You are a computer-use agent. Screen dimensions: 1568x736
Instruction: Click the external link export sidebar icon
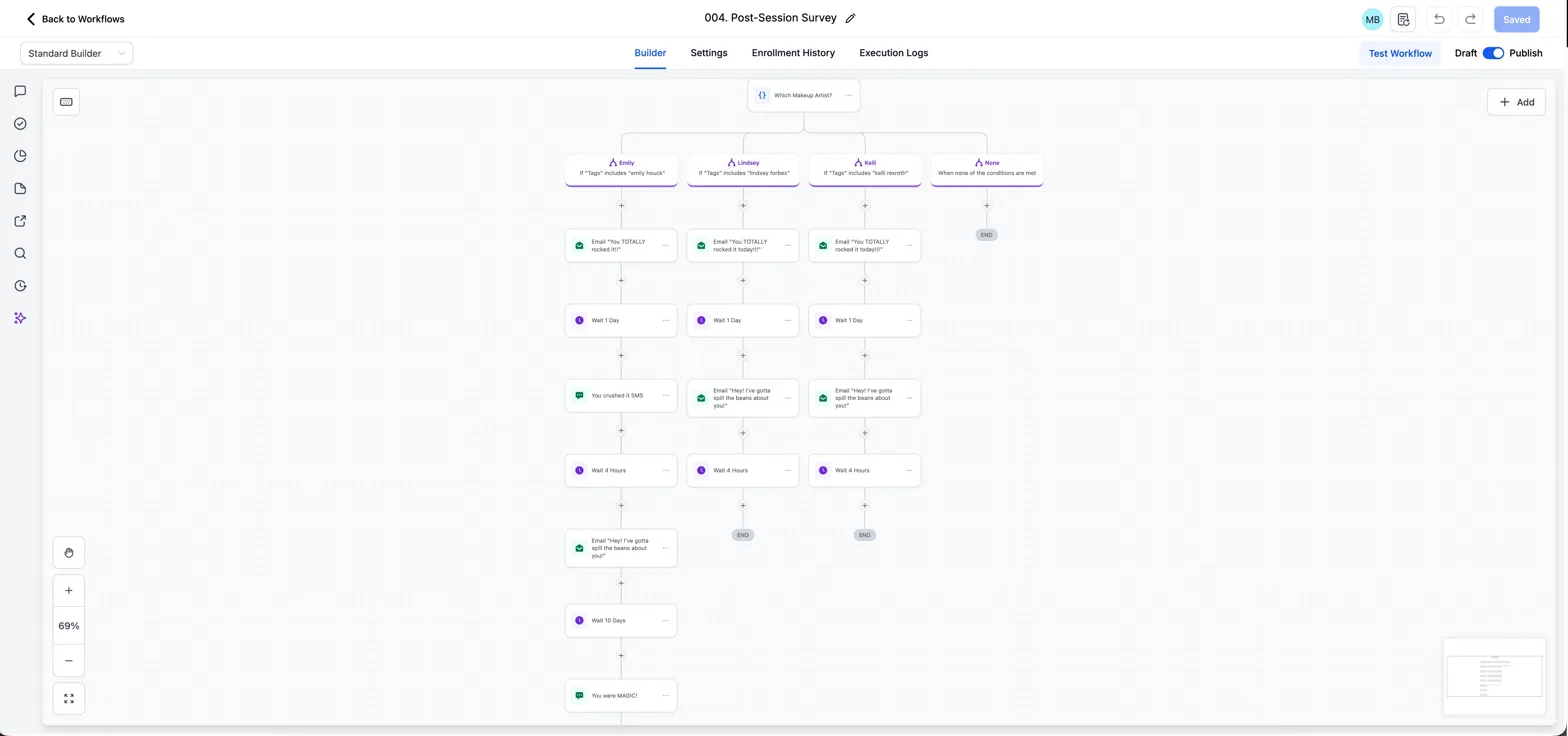click(x=20, y=221)
